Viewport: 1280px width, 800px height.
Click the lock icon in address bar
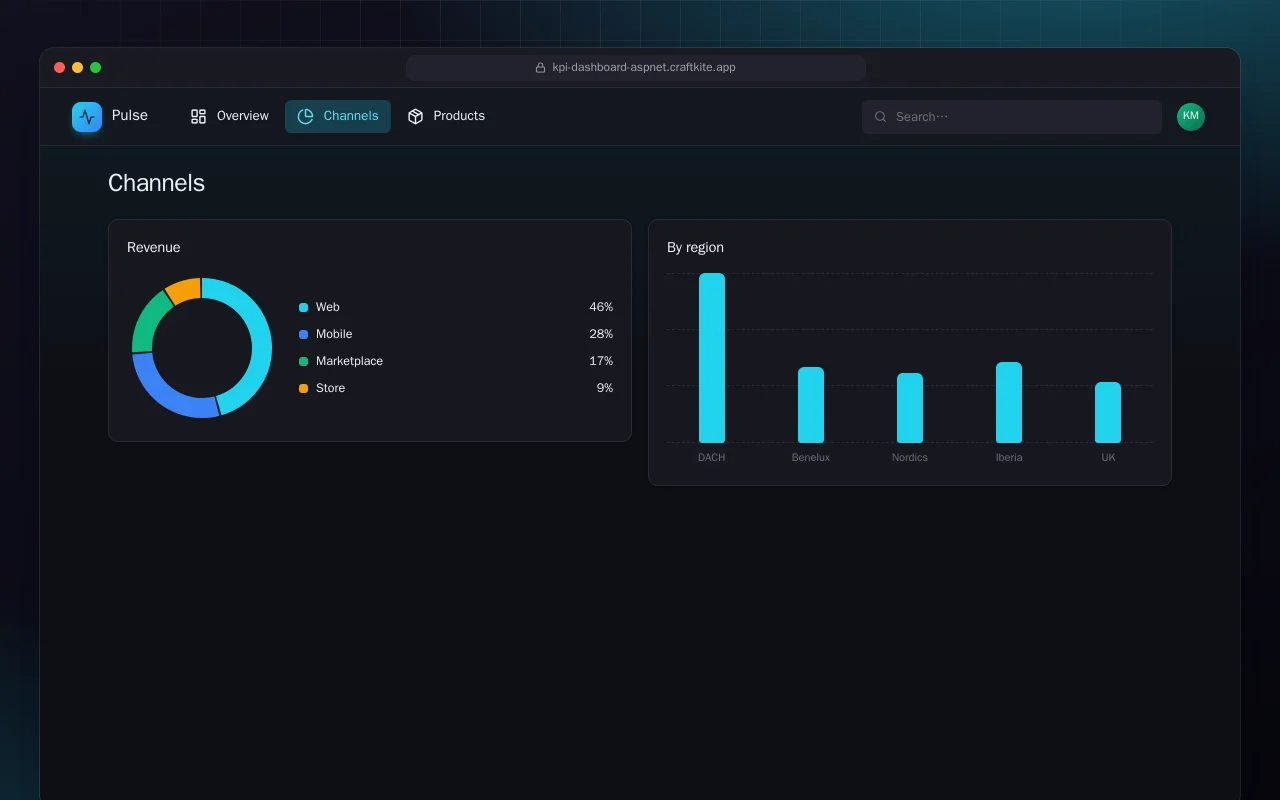[x=541, y=68]
